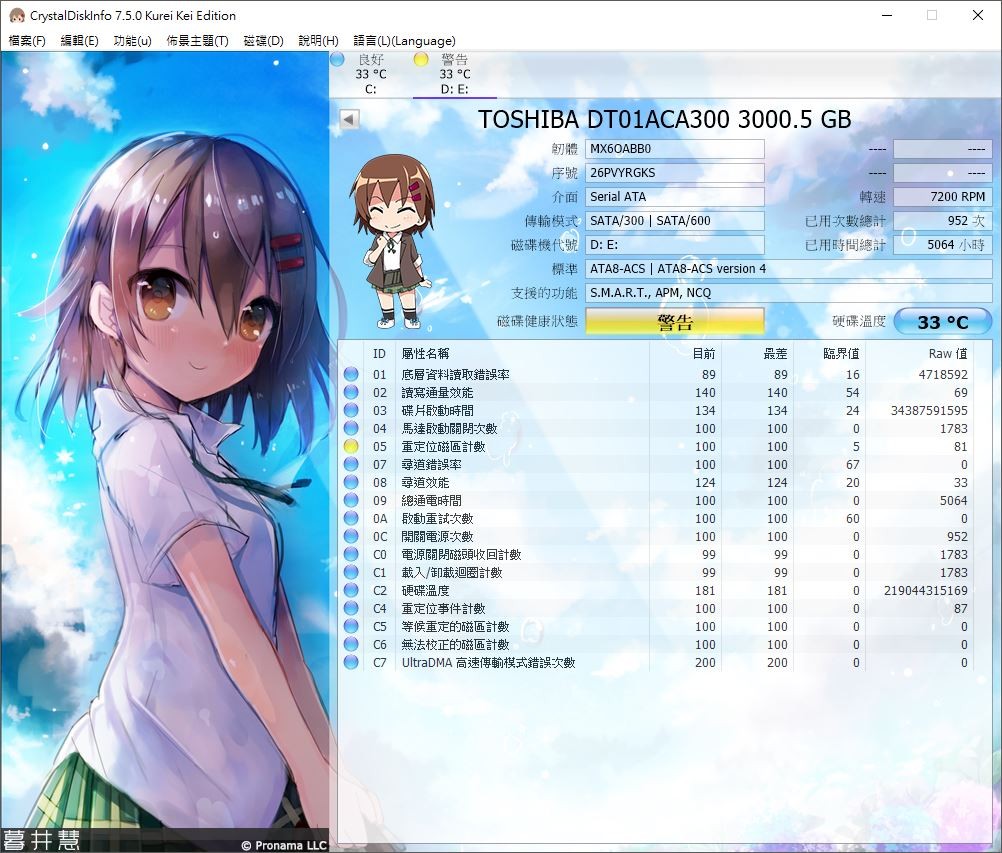This screenshot has height=853, width=1002.
Task: Click the yellow warning circle of attribute 05
Action: coord(351,447)
